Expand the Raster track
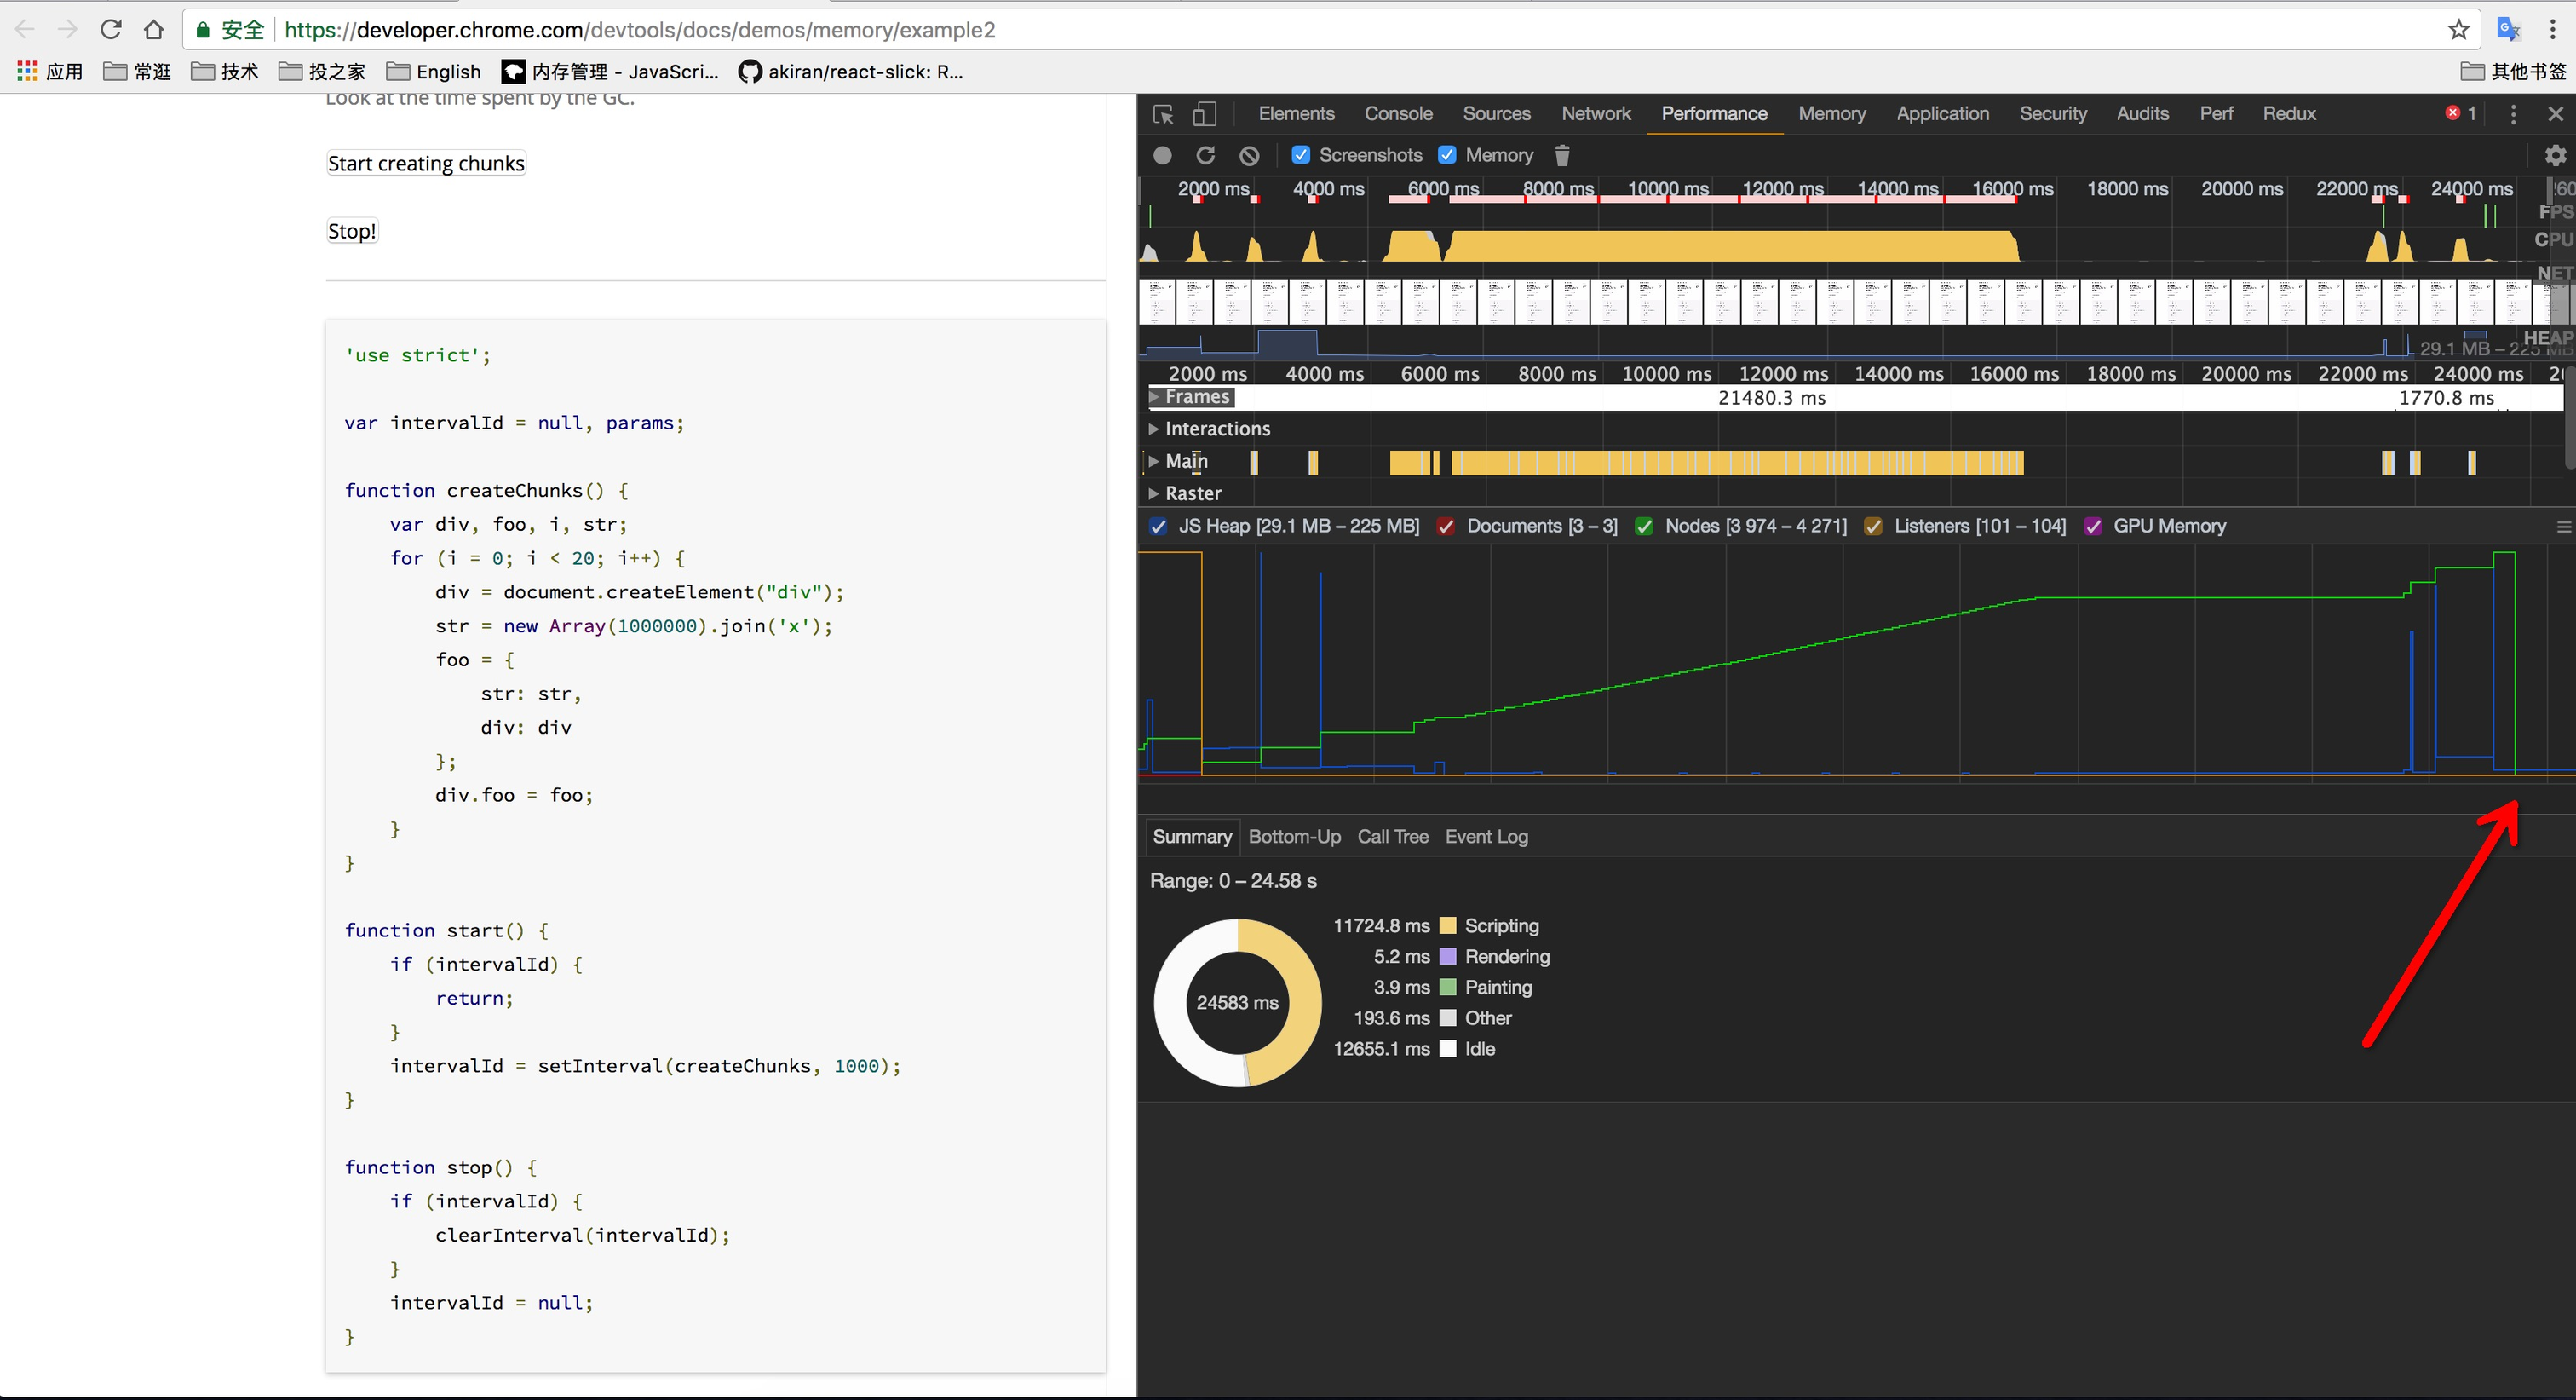Image resolution: width=2576 pixels, height=1400 pixels. pyautogui.click(x=1154, y=493)
